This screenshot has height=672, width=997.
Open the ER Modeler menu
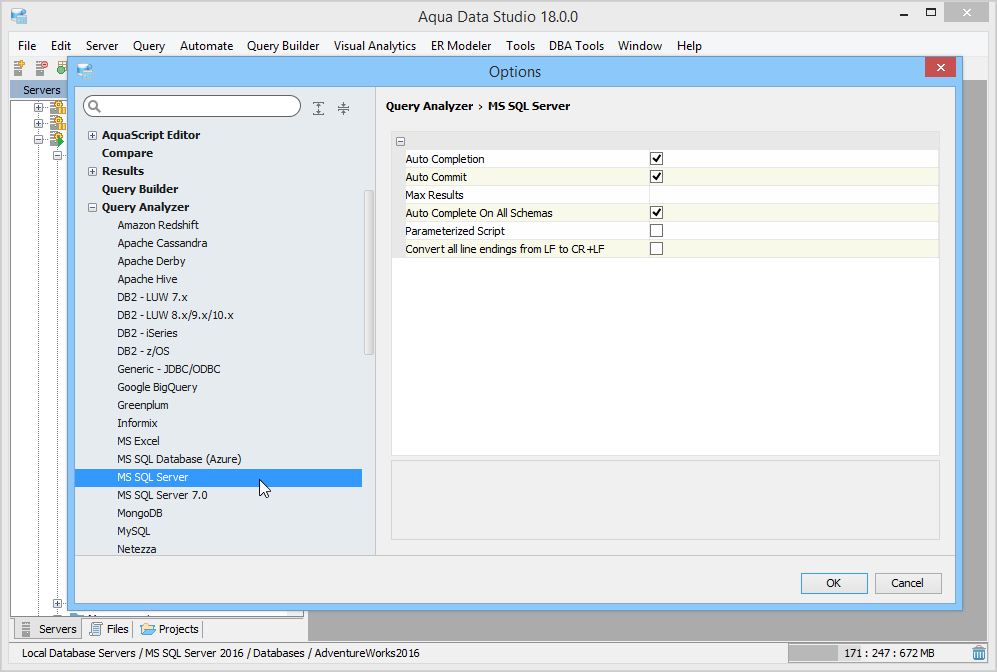[x=461, y=46]
